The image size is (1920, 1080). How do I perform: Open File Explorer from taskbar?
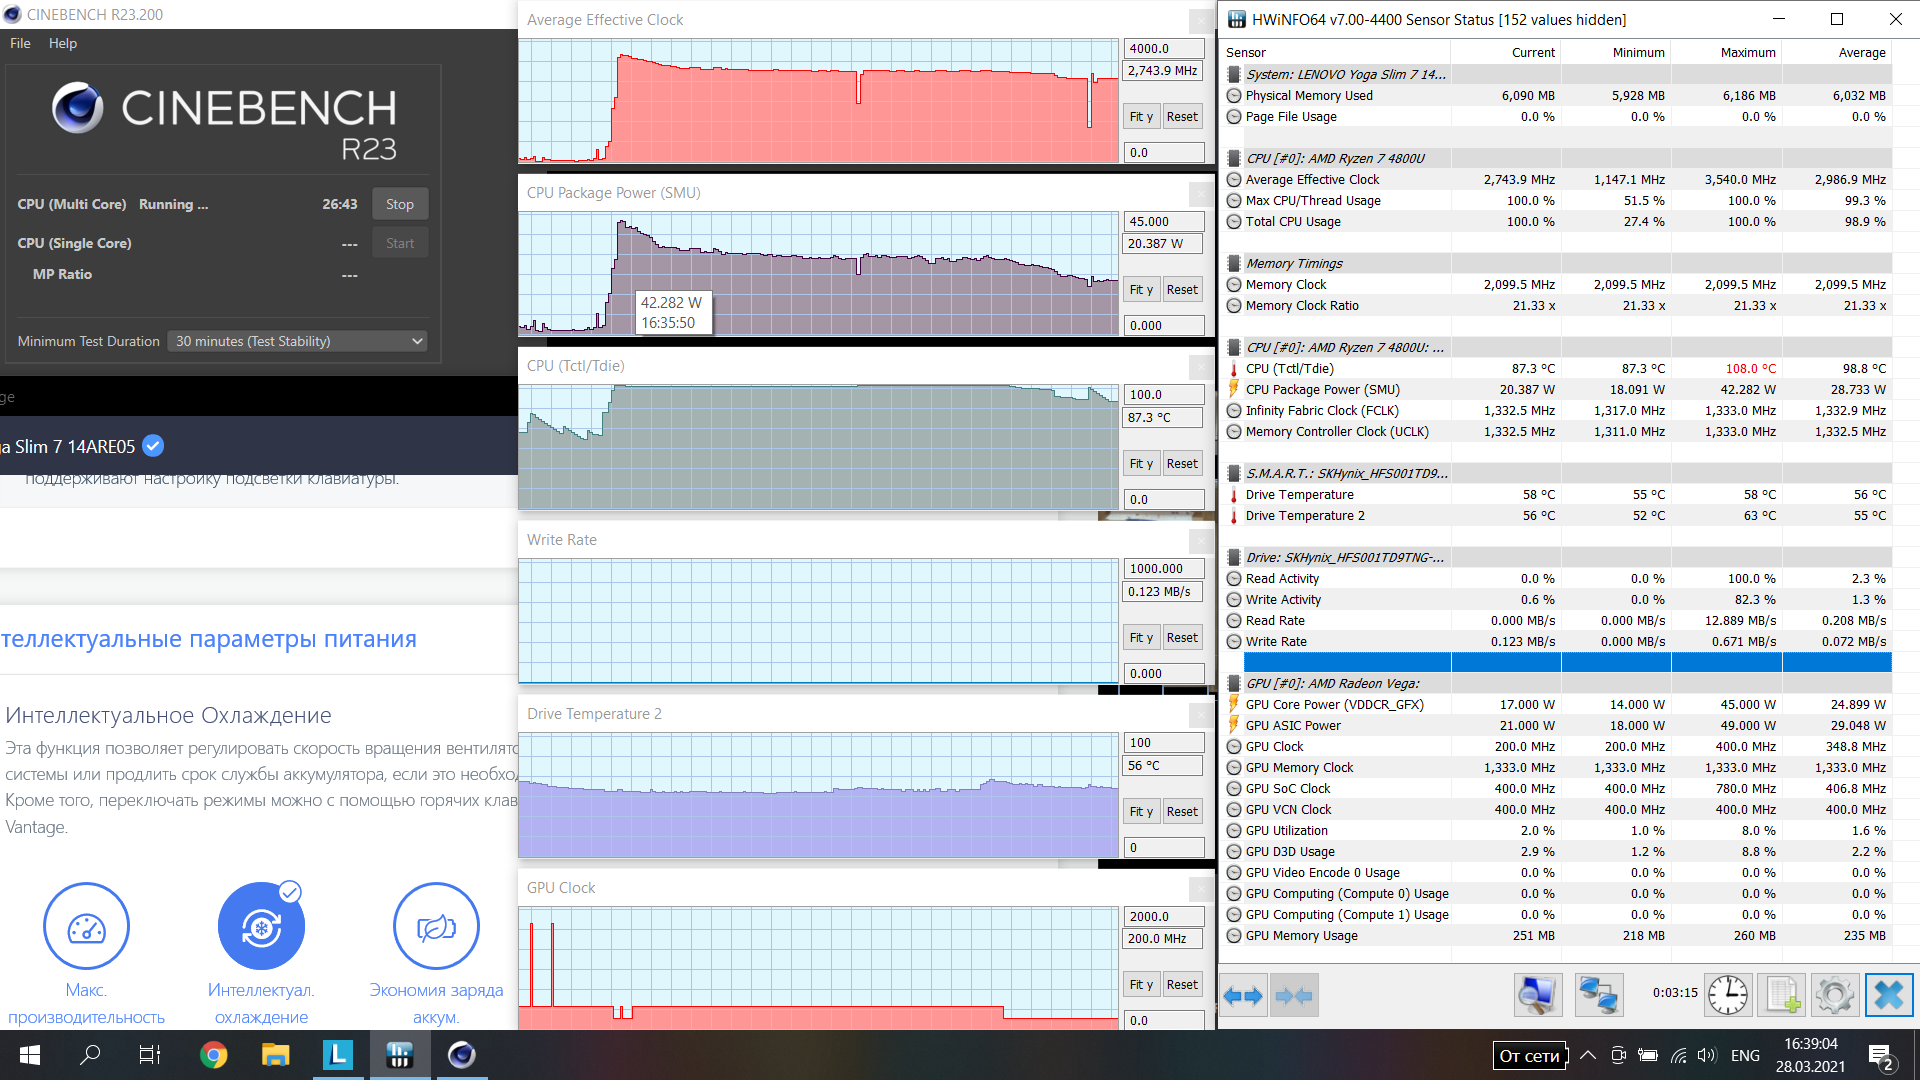[x=275, y=1055]
